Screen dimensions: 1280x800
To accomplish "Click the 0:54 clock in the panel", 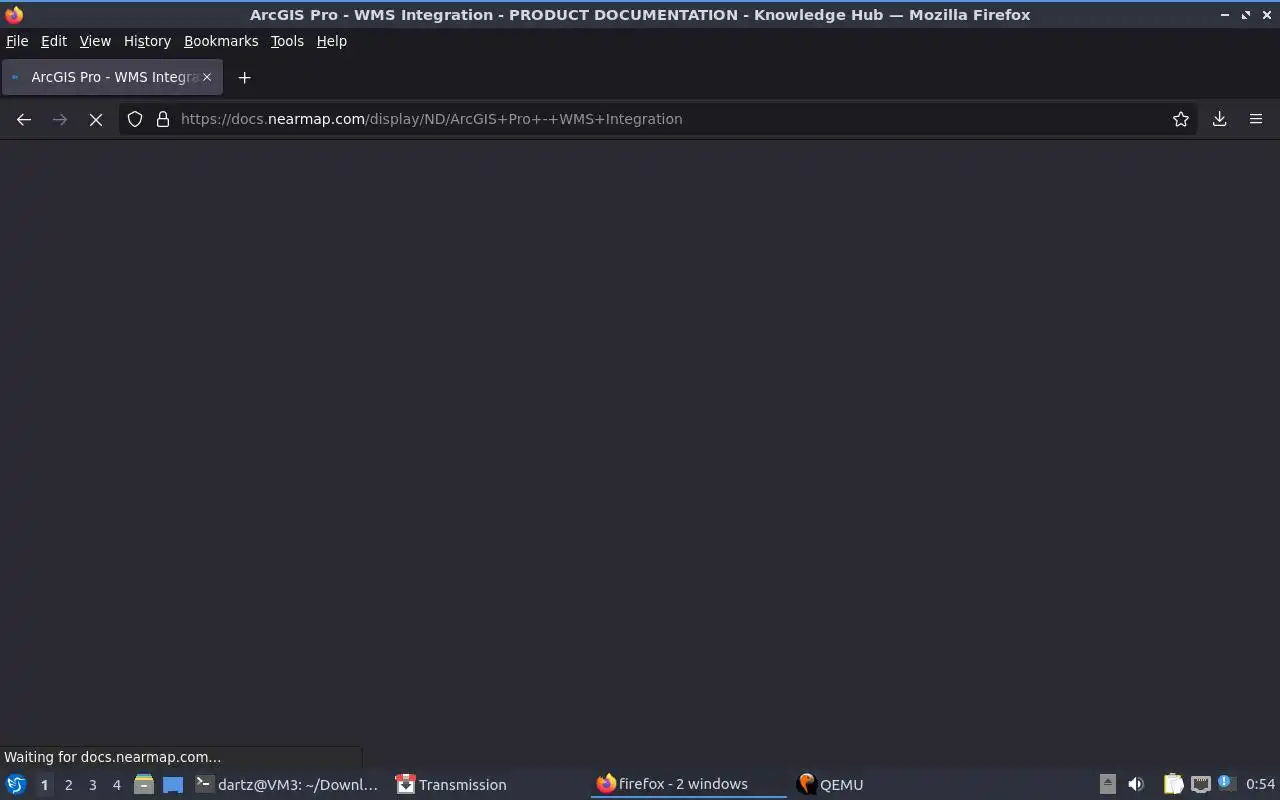I will (x=1260, y=785).
